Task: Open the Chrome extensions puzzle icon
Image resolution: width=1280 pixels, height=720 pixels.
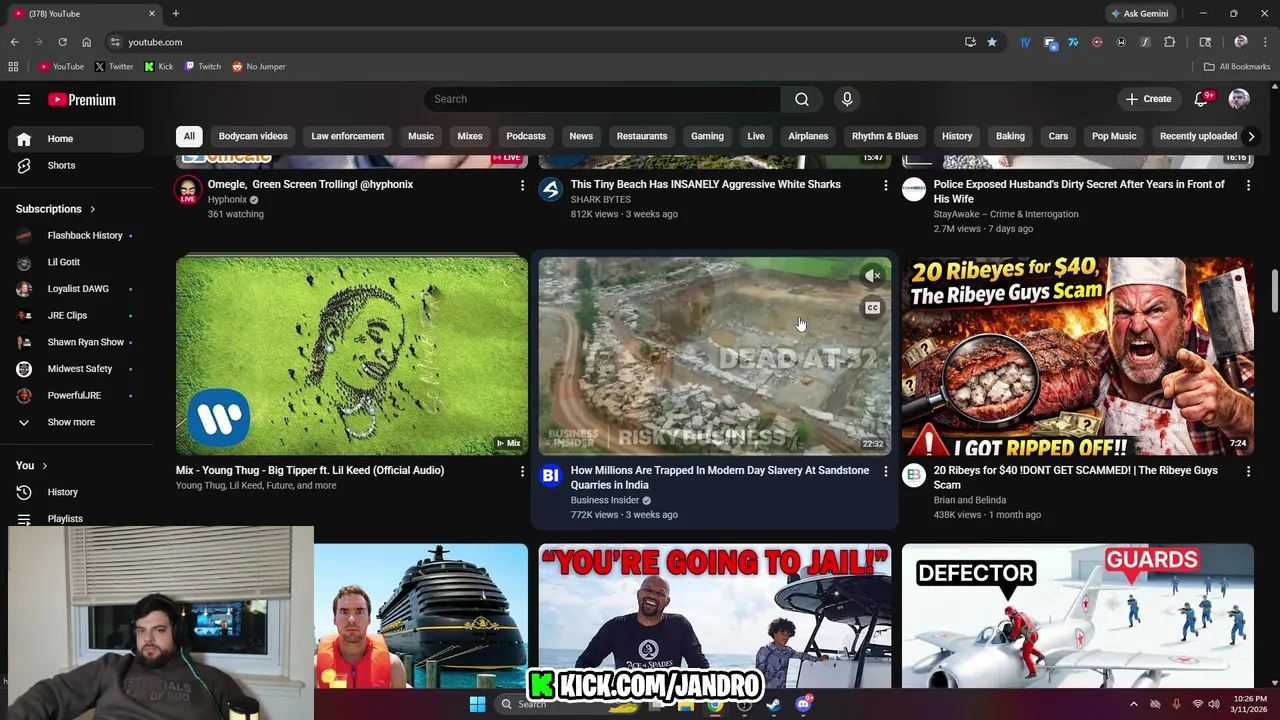Action: tap(1169, 42)
